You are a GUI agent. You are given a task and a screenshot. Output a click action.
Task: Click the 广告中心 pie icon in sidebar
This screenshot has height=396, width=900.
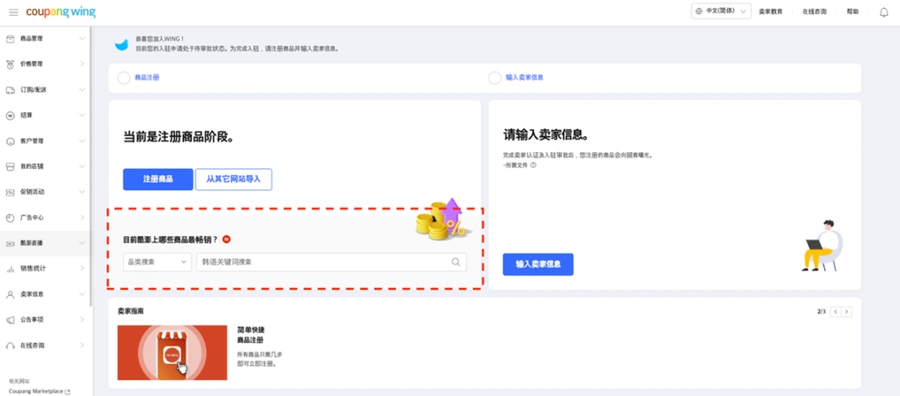click(10, 218)
